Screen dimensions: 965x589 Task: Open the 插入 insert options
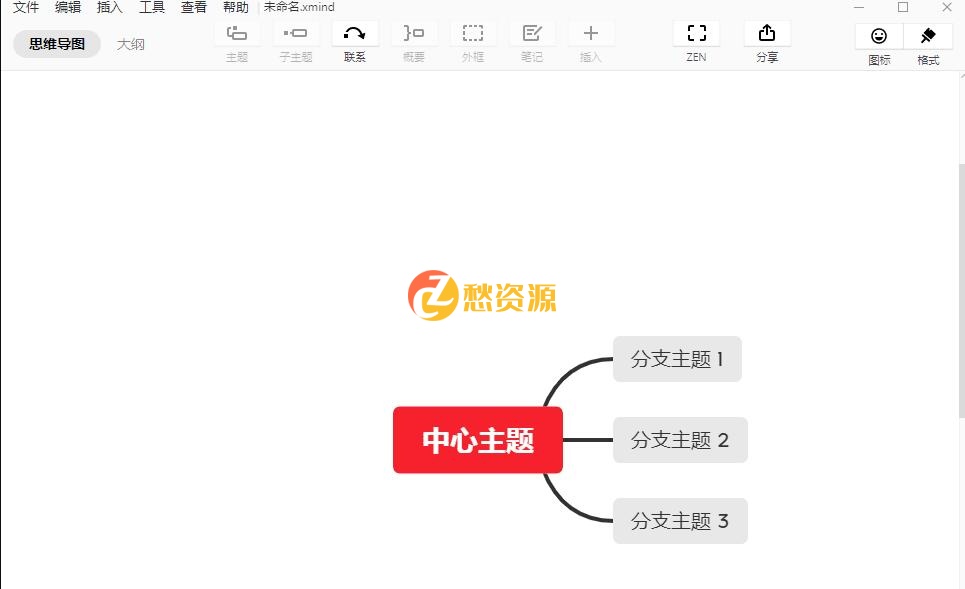[591, 40]
